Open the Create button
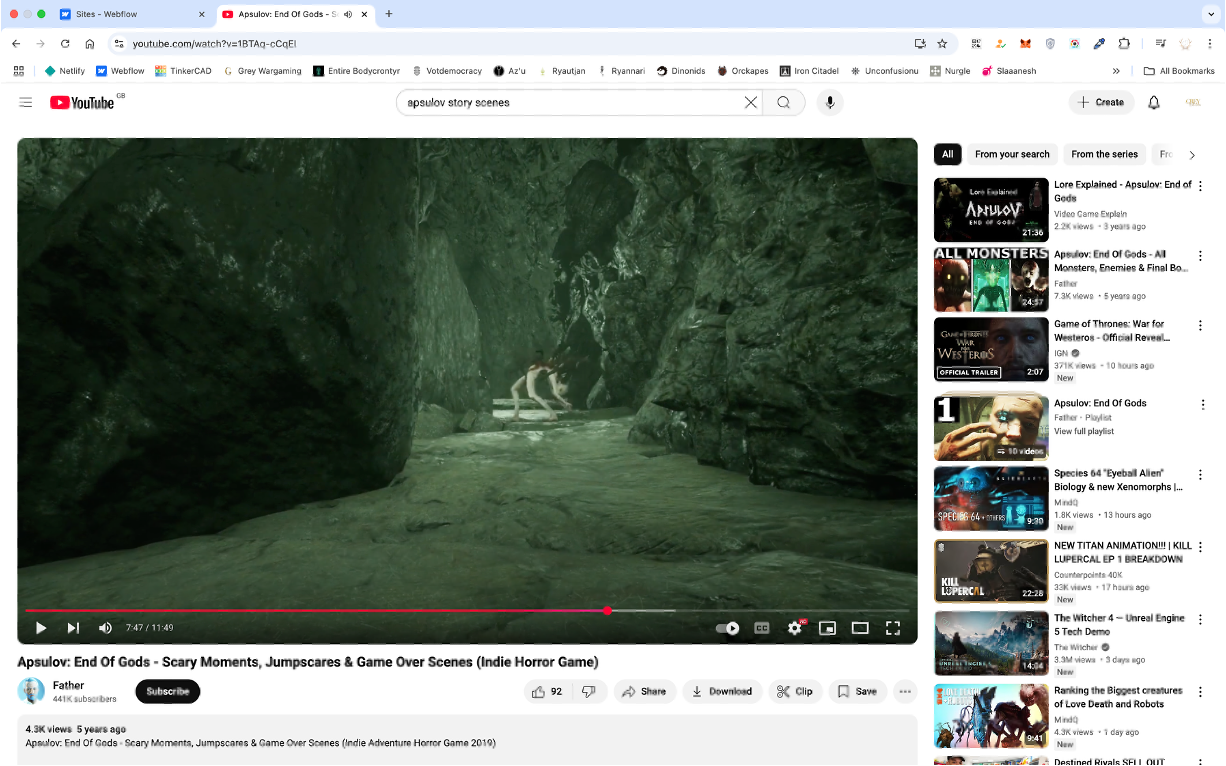The image size is (1226, 766). [x=1101, y=102]
